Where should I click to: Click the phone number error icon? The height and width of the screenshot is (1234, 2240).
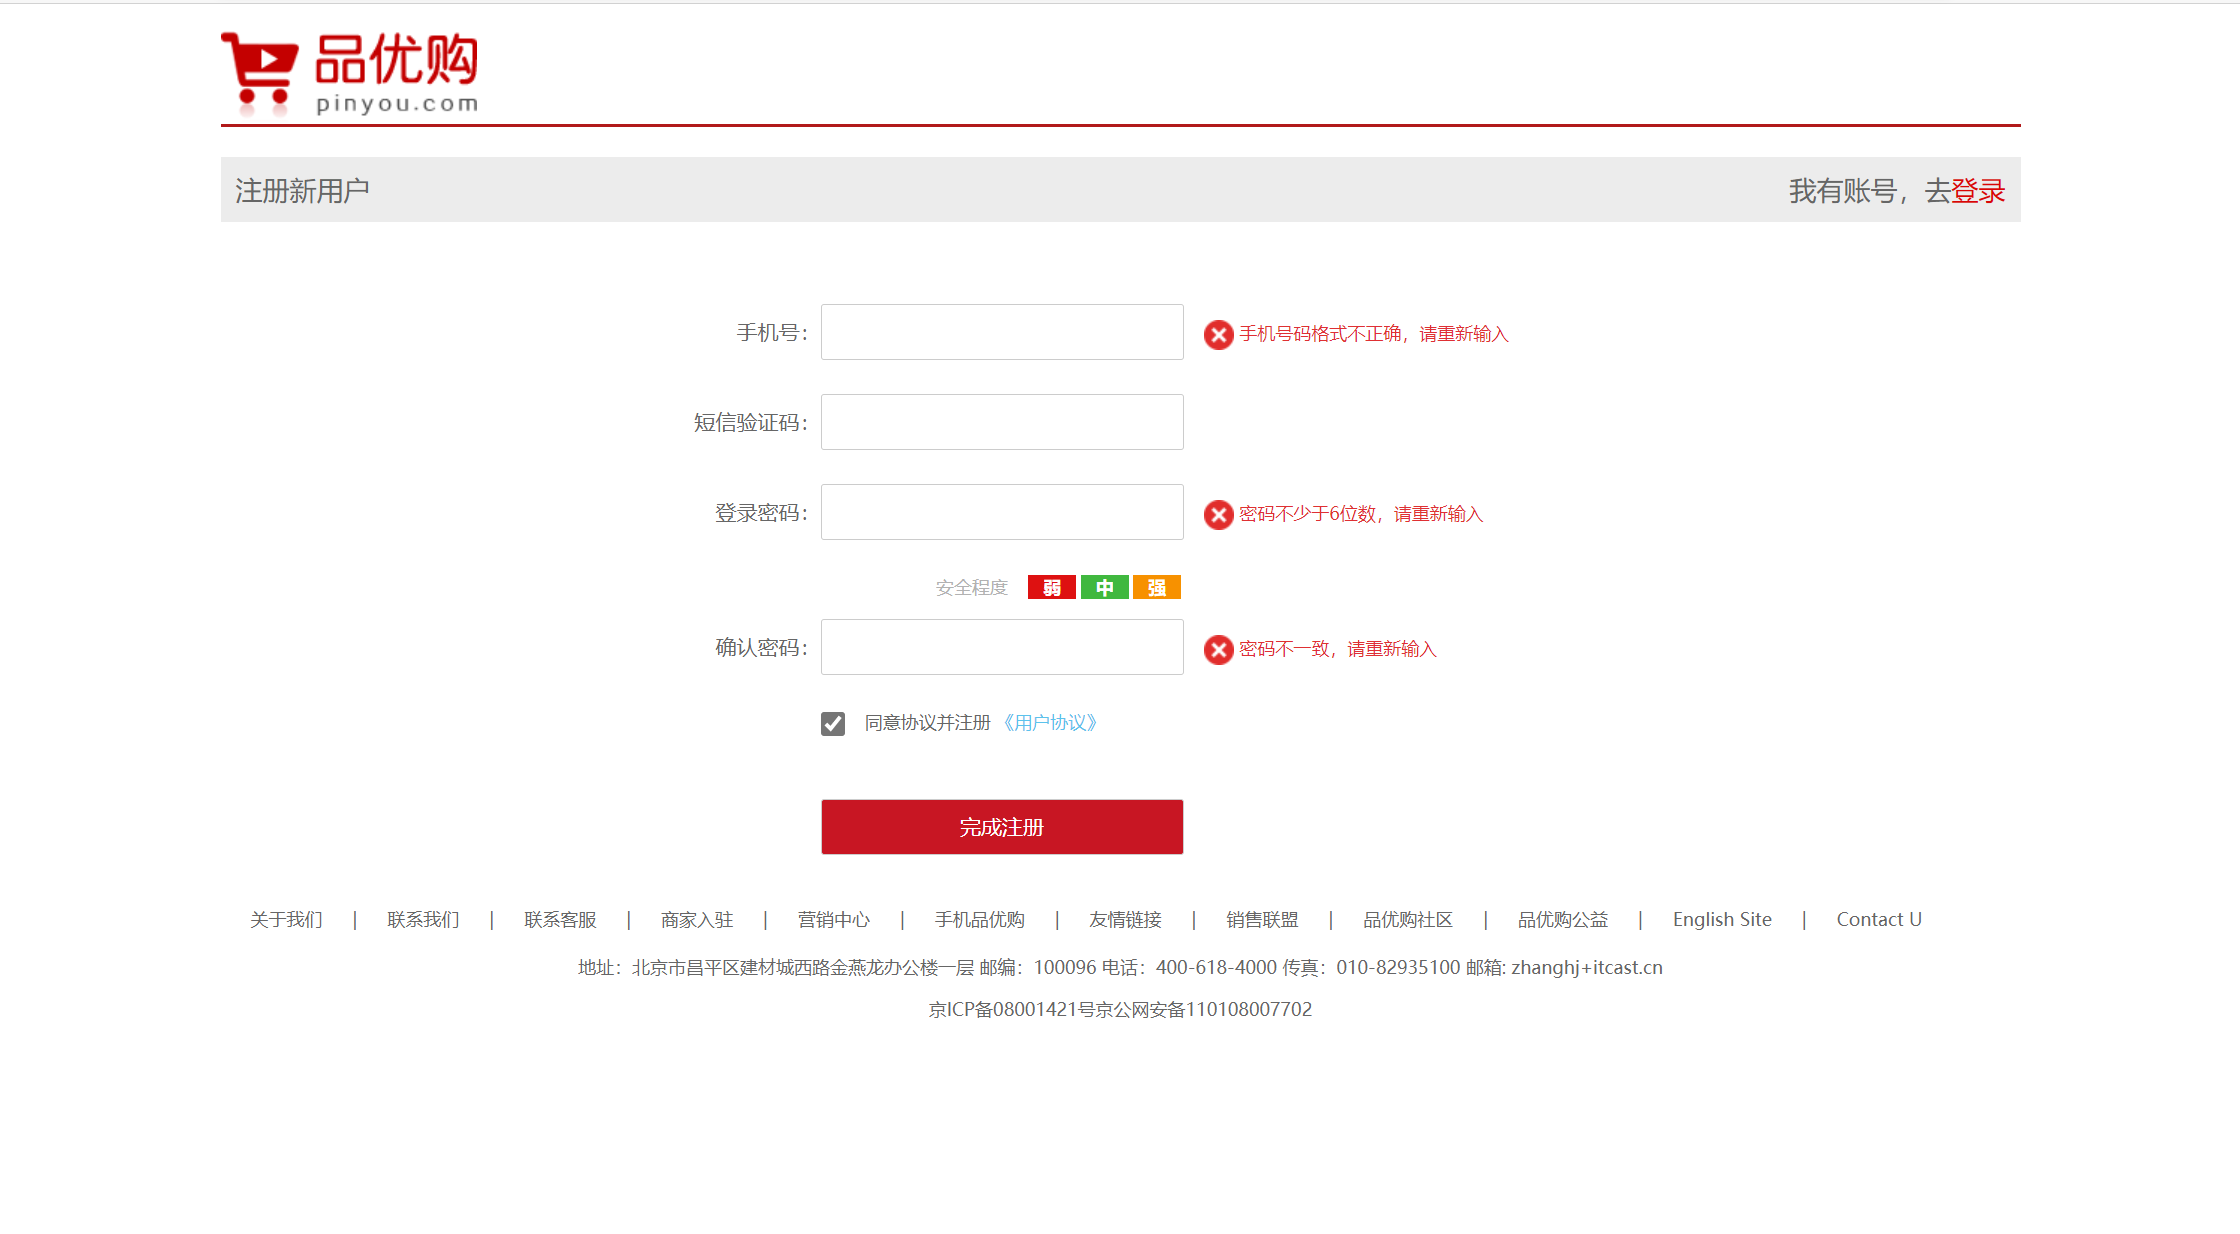click(x=1218, y=334)
